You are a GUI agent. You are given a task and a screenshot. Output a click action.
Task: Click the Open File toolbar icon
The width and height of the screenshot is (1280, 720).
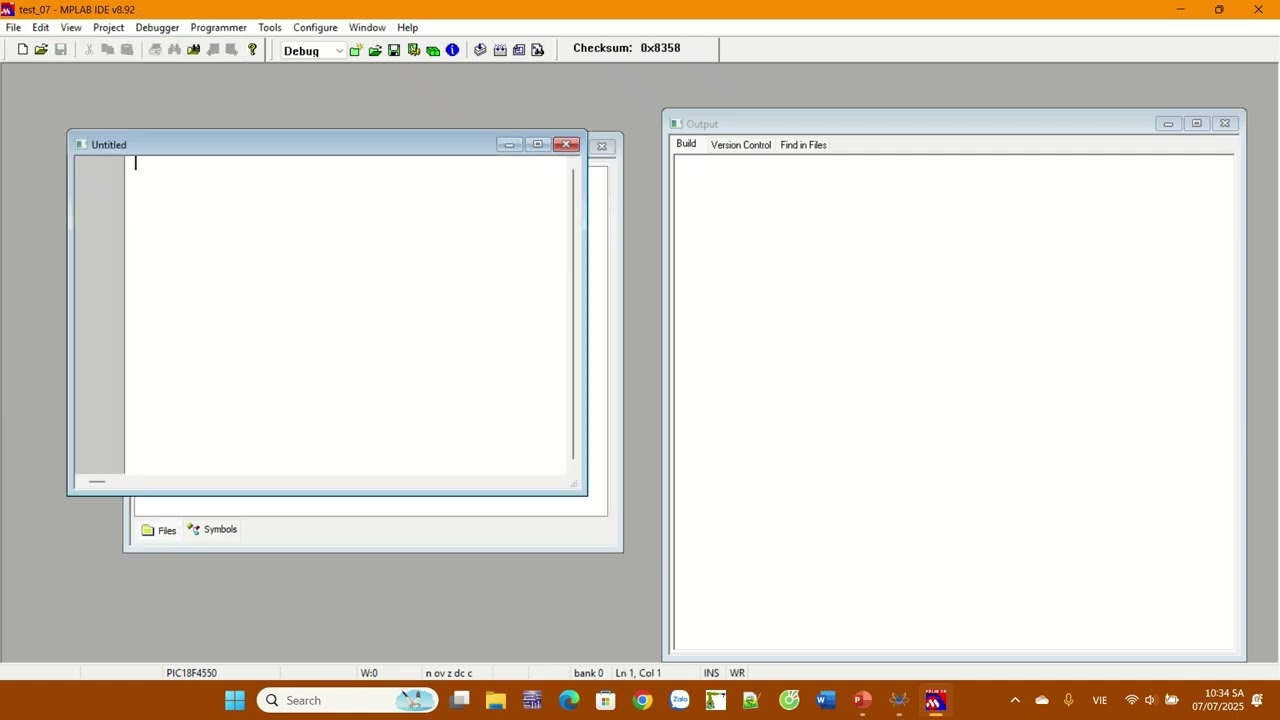[x=41, y=49]
